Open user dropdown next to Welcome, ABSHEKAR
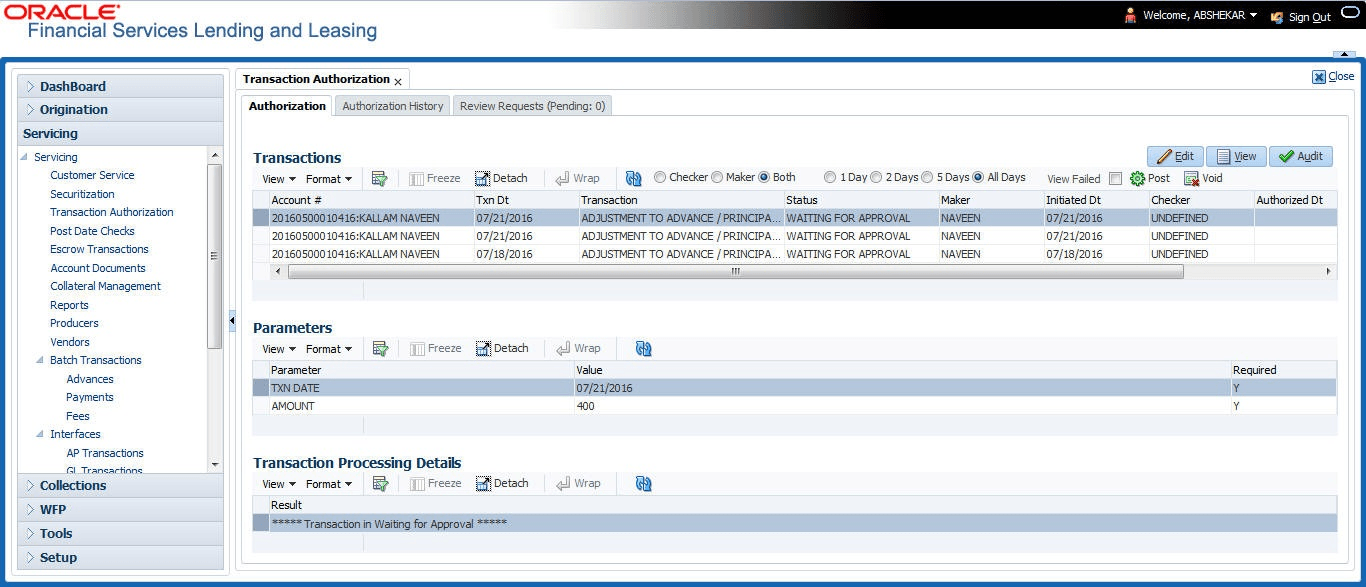This screenshot has width=1366, height=587. (x=1253, y=15)
